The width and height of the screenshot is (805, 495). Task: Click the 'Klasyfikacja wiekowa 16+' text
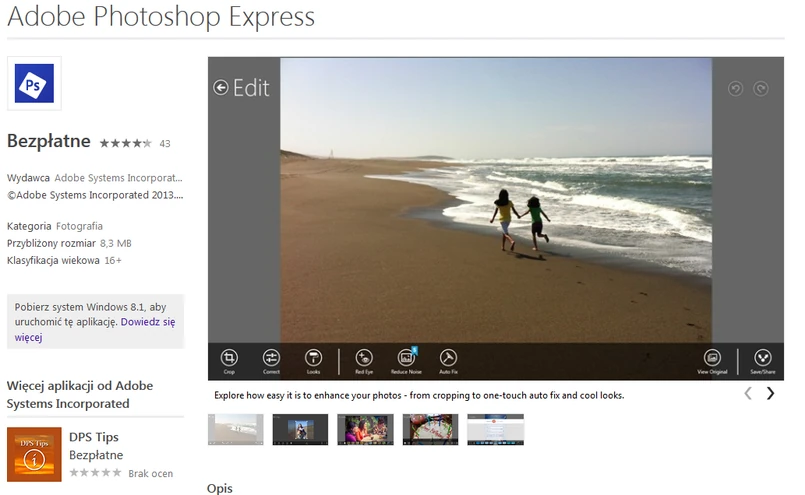click(x=64, y=260)
